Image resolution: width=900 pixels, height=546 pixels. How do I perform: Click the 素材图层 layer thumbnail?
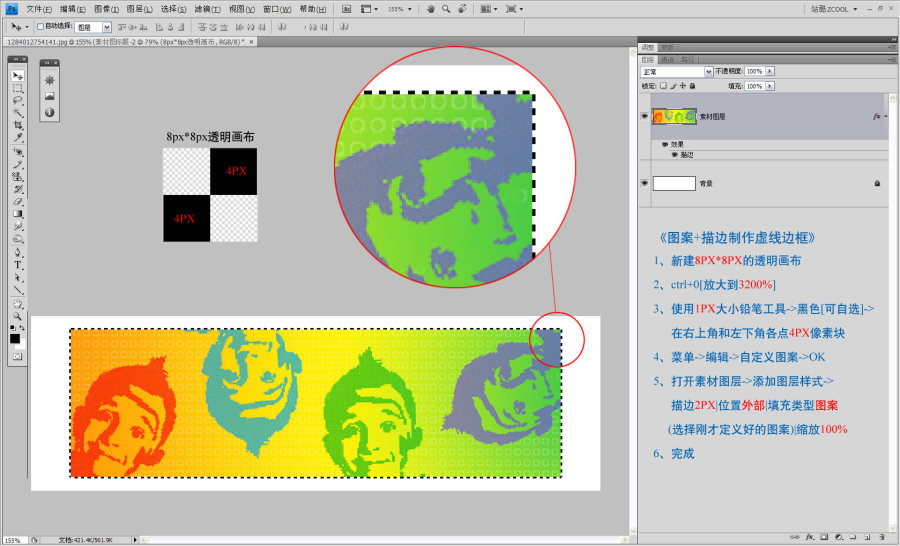(674, 116)
